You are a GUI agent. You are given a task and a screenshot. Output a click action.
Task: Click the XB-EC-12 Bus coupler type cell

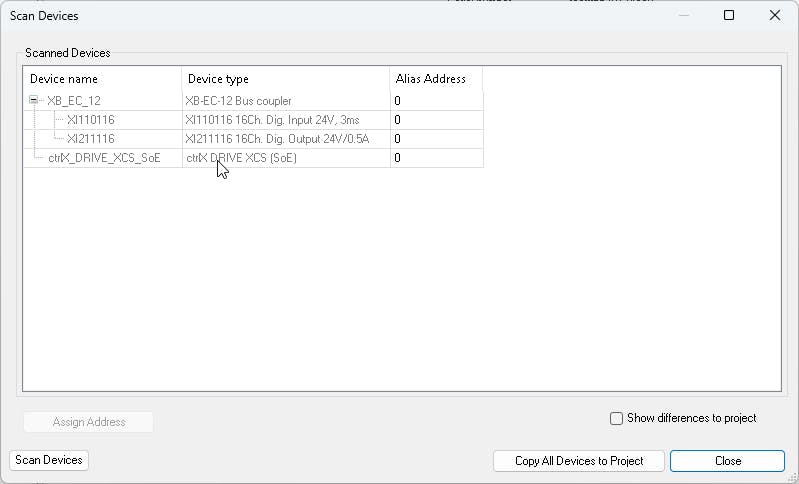click(286, 101)
